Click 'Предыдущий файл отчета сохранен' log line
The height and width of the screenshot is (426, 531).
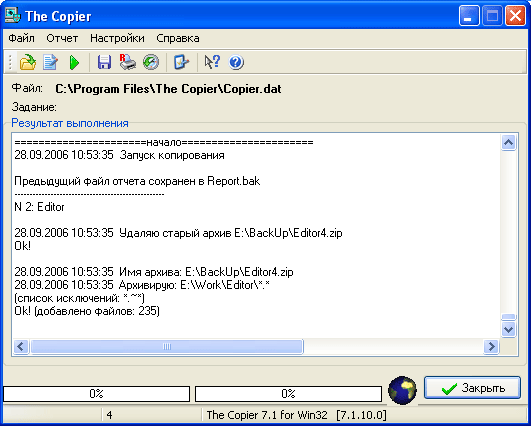(137, 181)
